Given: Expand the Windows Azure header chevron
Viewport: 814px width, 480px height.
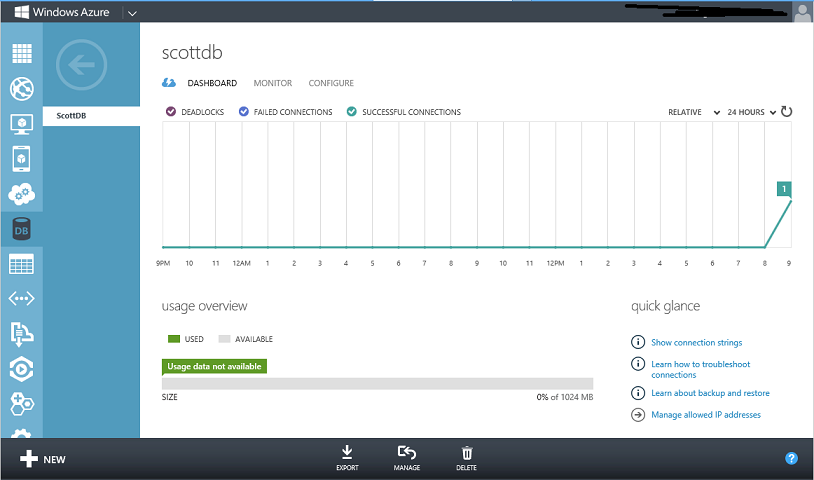Looking at the screenshot, I should [132, 13].
